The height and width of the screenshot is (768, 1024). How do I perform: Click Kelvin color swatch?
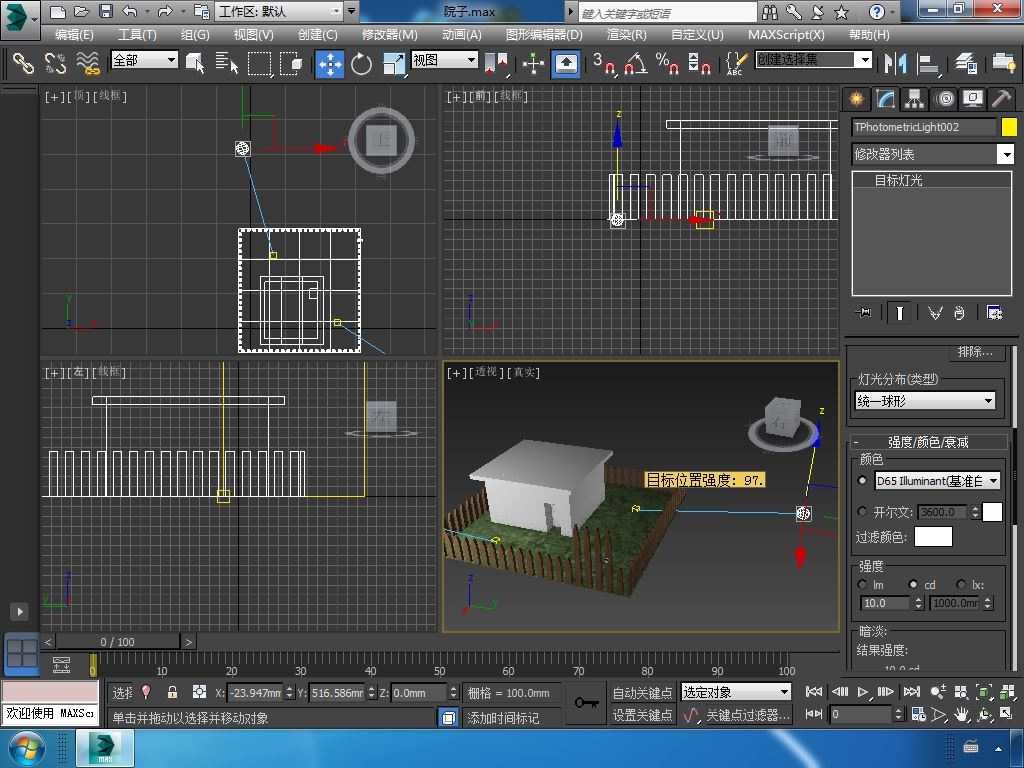click(x=992, y=511)
